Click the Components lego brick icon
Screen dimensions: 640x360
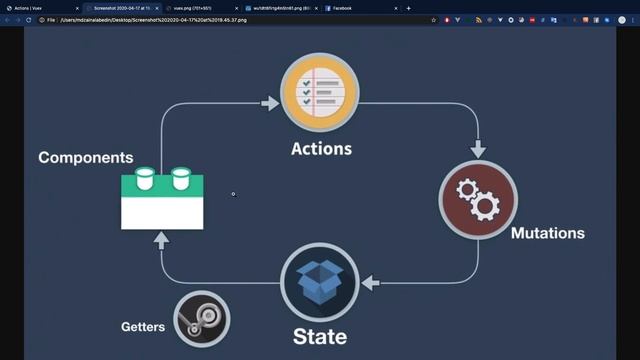pos(162,198)
